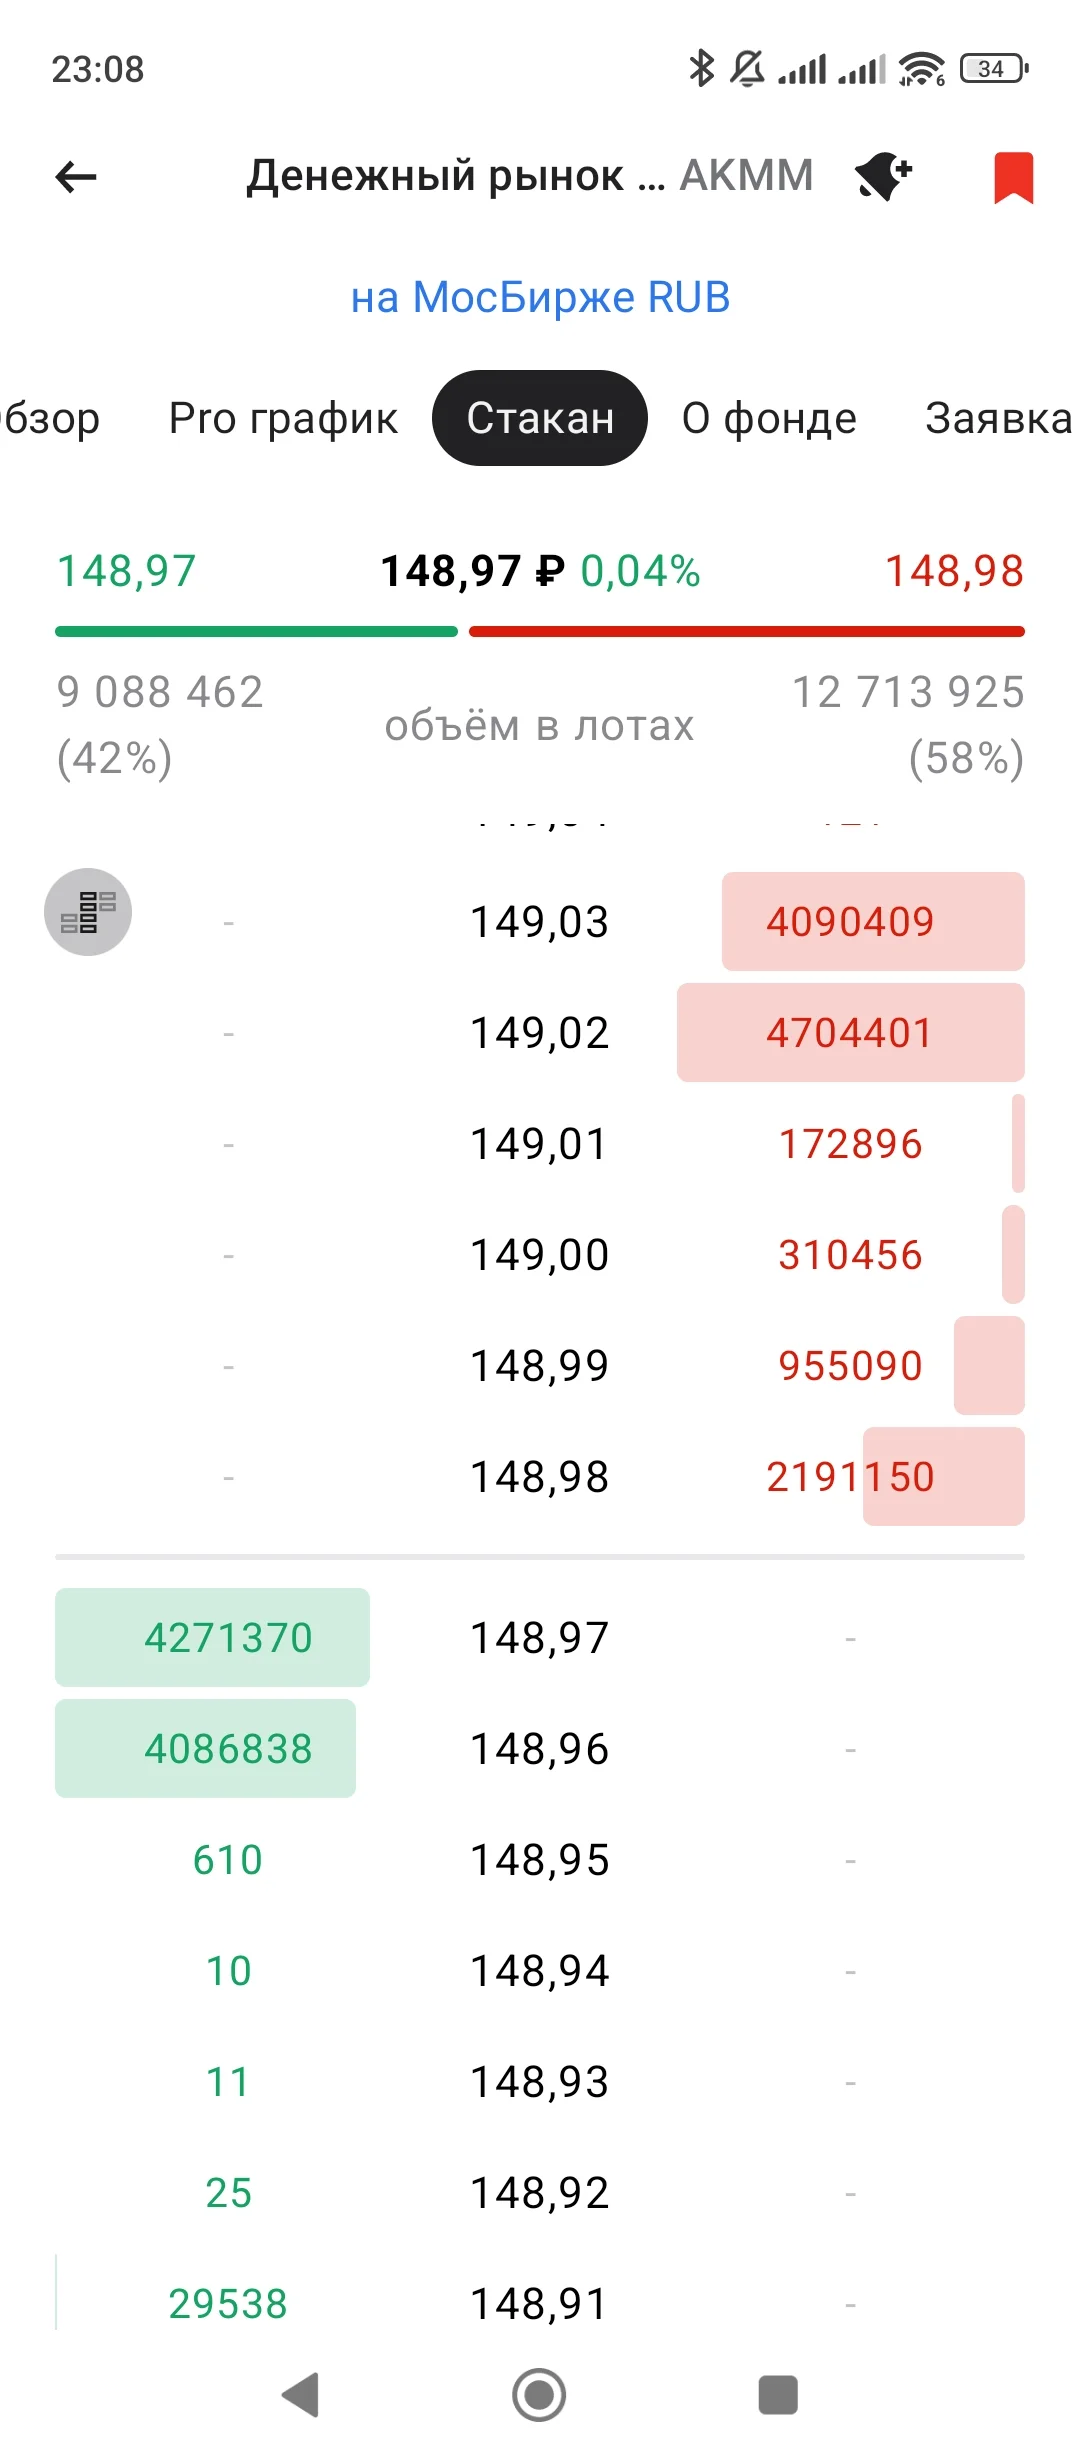This screenshot has height=2460, width=1080.
Task: Open the order book view mode icon
Action: pyautogui.click(x=88, y=912)
